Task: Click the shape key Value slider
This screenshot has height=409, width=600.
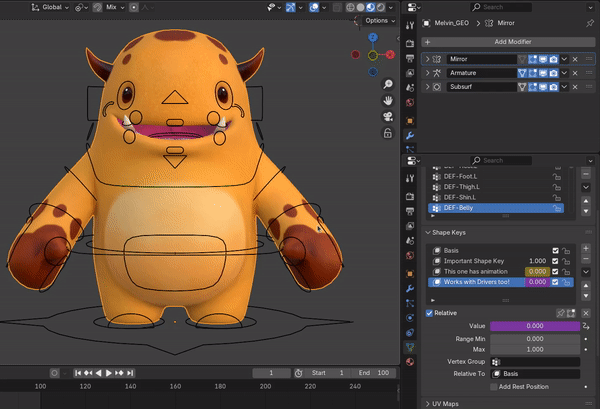Action: pyautogui.click(x=535, y=326)
